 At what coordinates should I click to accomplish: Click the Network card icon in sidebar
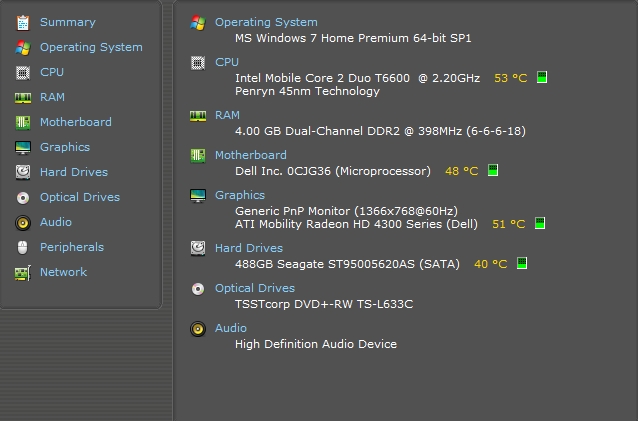coord(23,273)
